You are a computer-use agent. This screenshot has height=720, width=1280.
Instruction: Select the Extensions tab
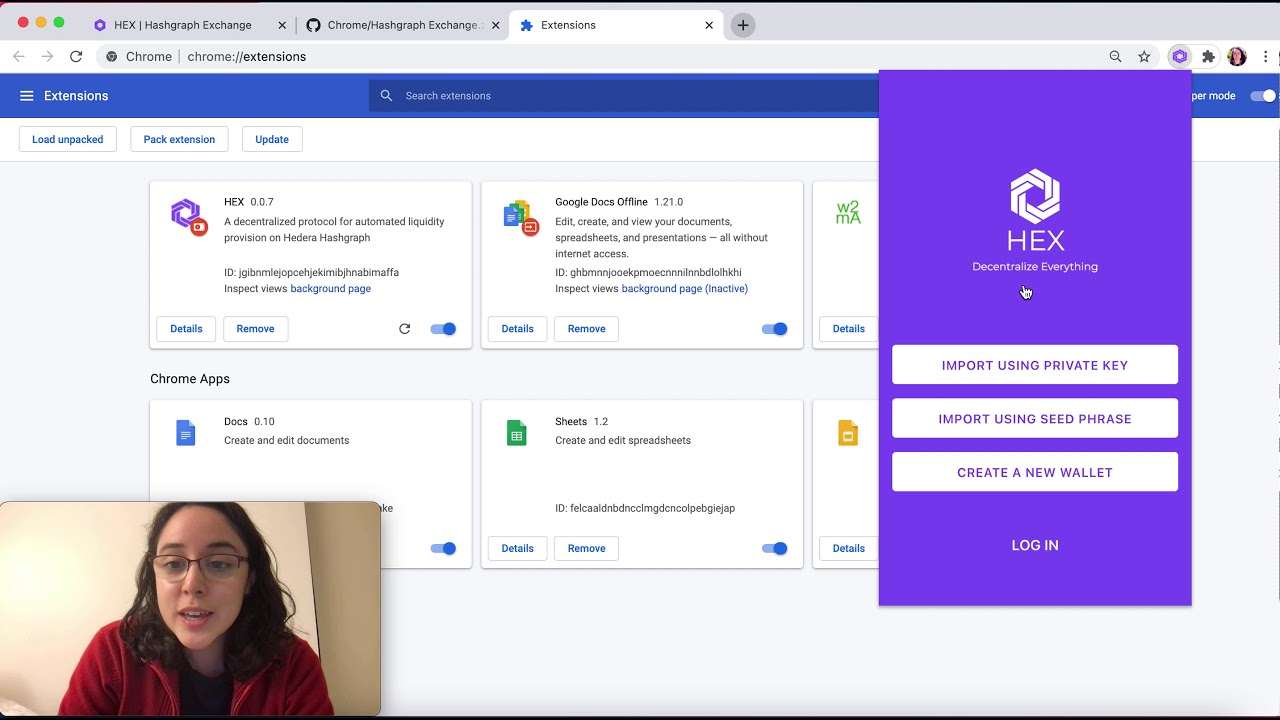pyautogui.click(x=614, y=25)
